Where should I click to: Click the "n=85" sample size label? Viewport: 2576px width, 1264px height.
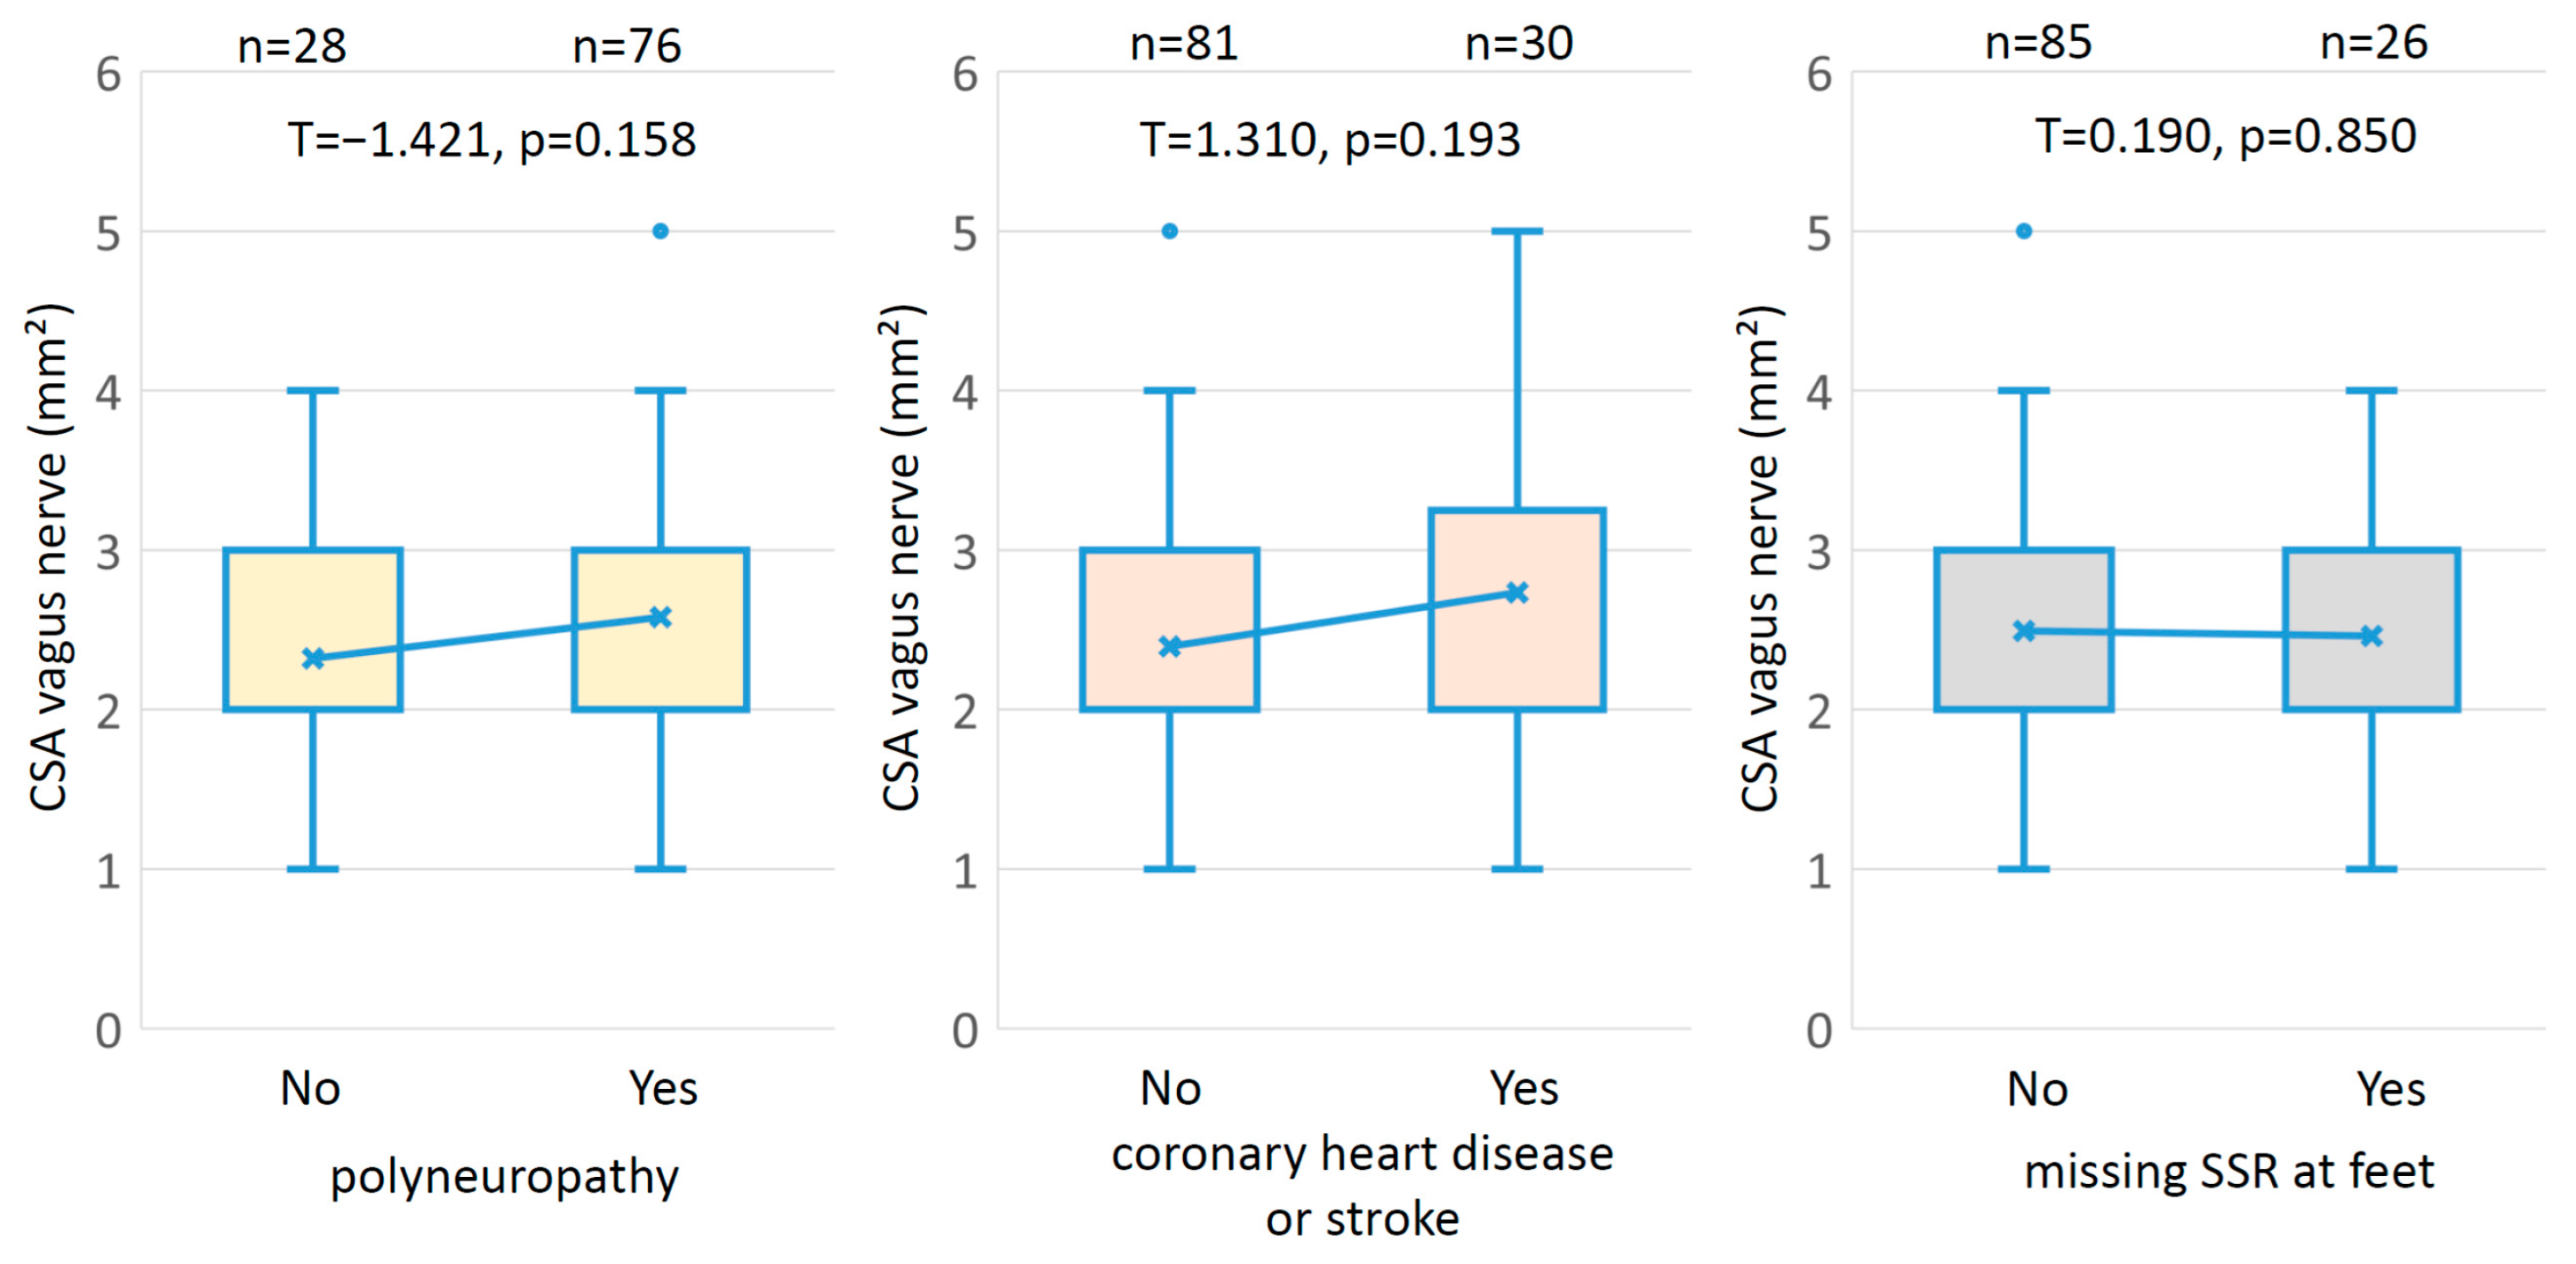2038,44
